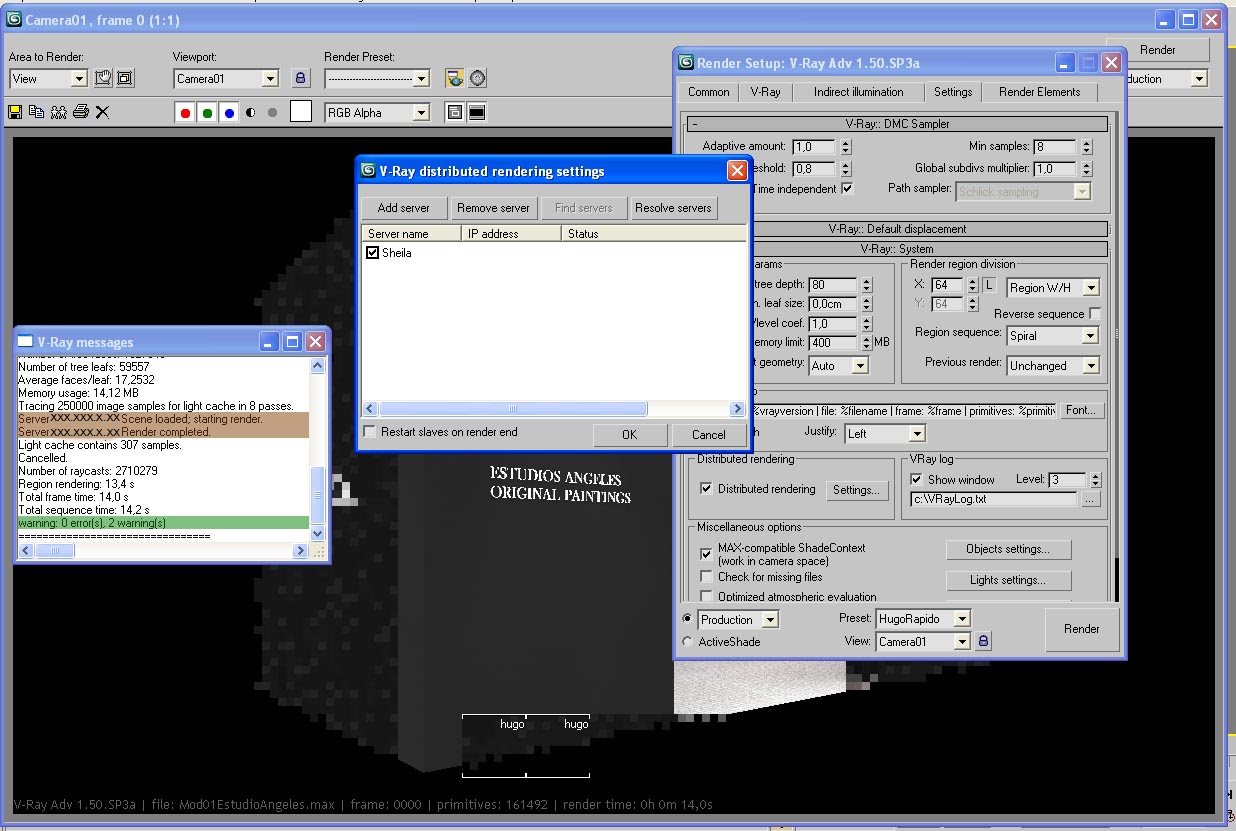Toggle the Distributed rendering checkbox
This screenshot has width=1236, height=831.
coord(707,489)
